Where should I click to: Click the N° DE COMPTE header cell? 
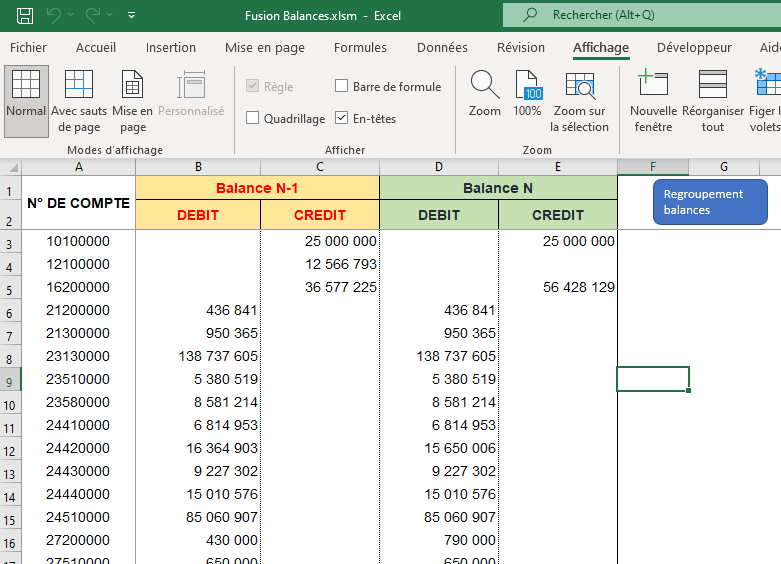[79, 203]
